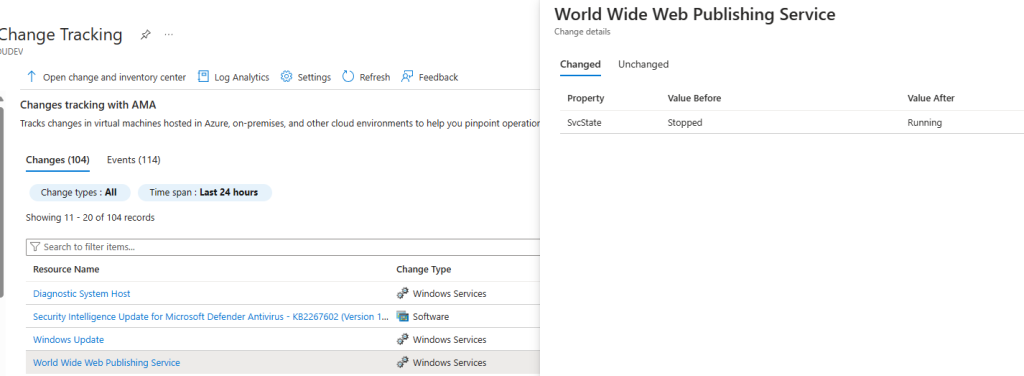Image resolution: width=1024 pixels, height=376 pixels.
Task: Click the Log Analytics icon
Action: click(x=203, y=76)
